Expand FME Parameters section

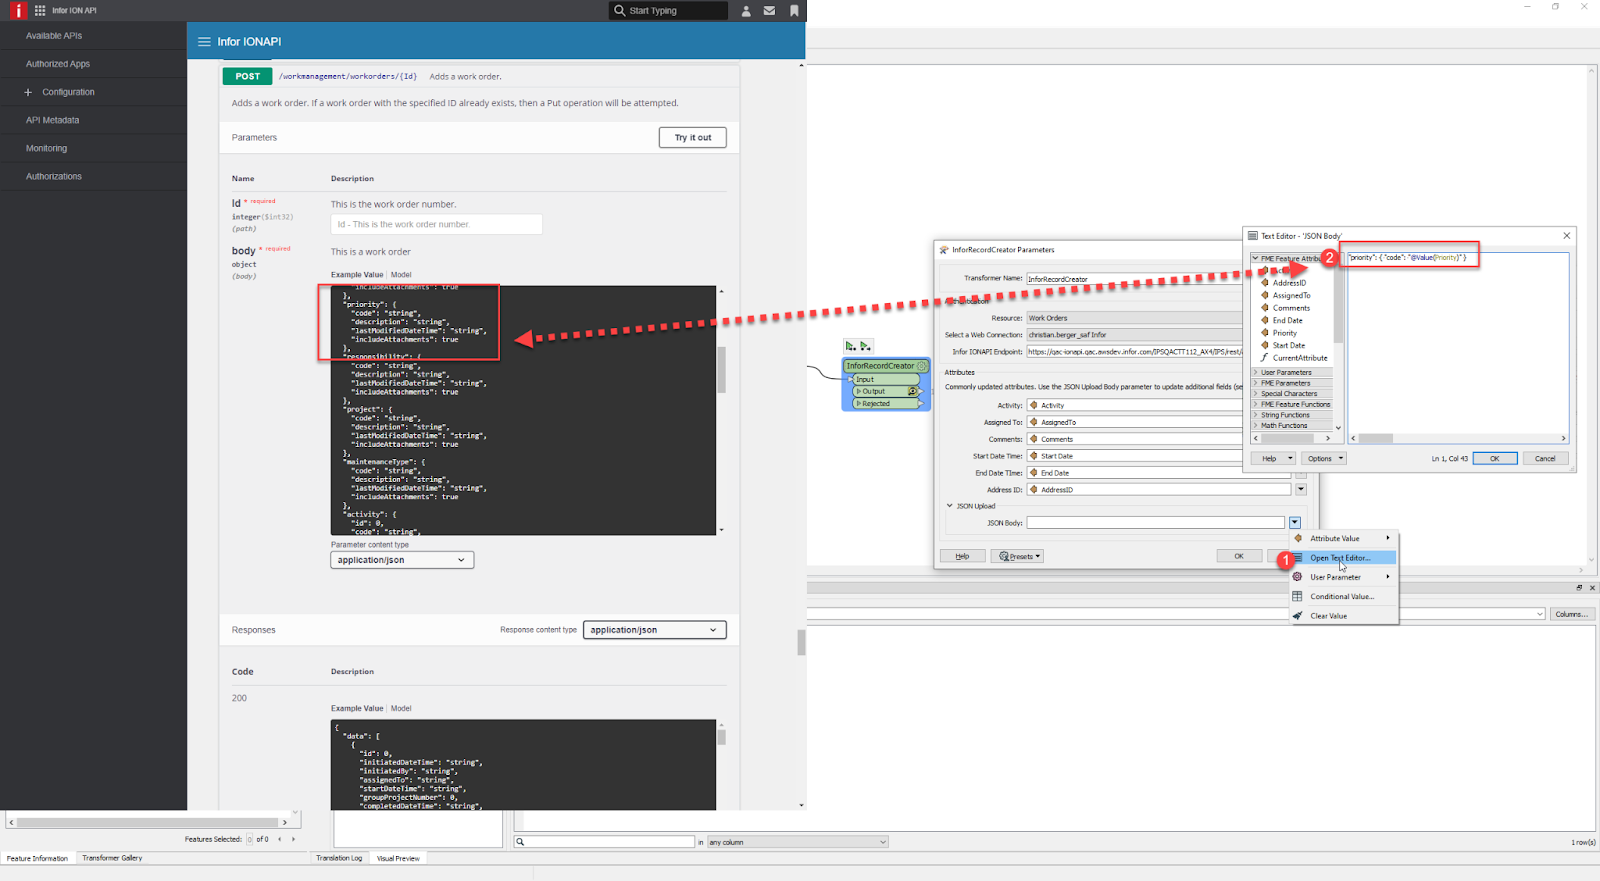tap(1256, 383)
